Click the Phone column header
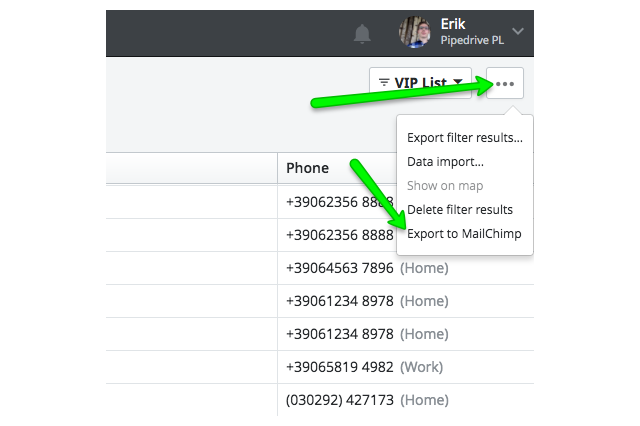 [x=307, y=168]
